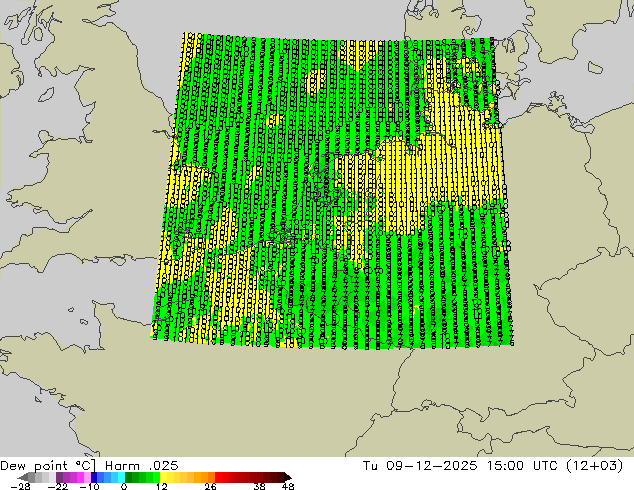Click the 48 legend scale value
Screen dimensions: 634x490
coord(288,486)
